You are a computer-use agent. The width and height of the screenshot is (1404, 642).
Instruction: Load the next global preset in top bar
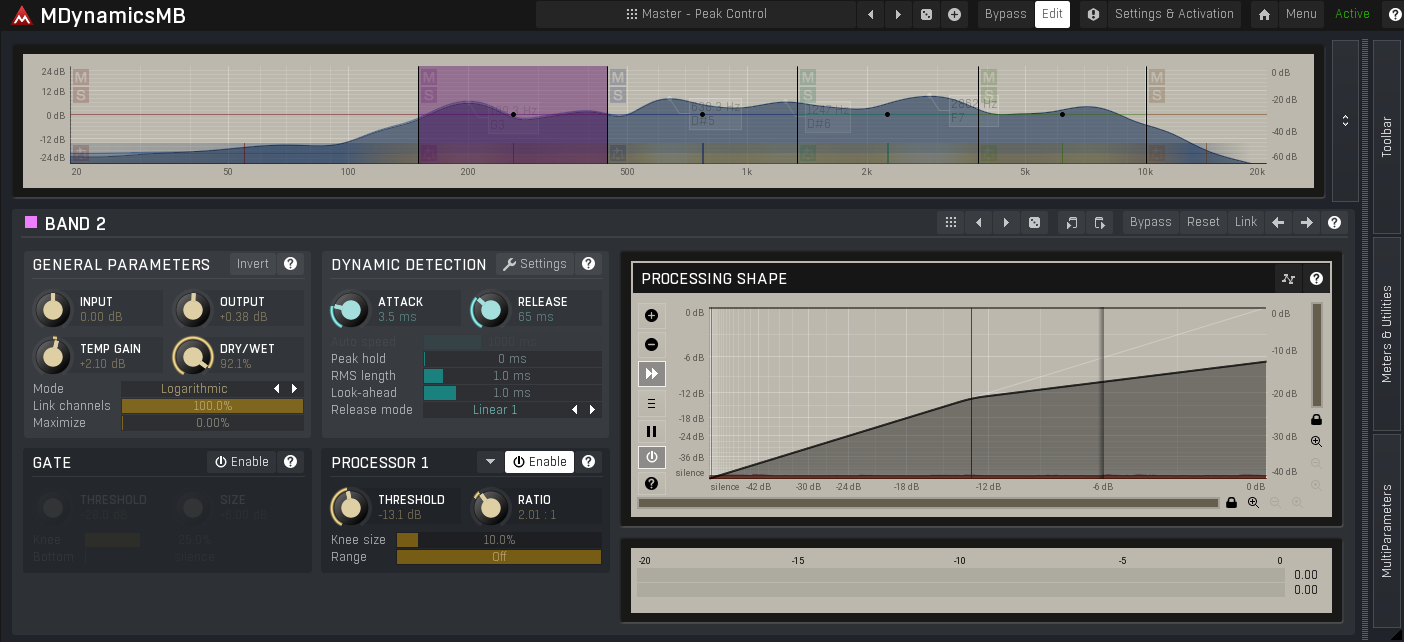898,14
